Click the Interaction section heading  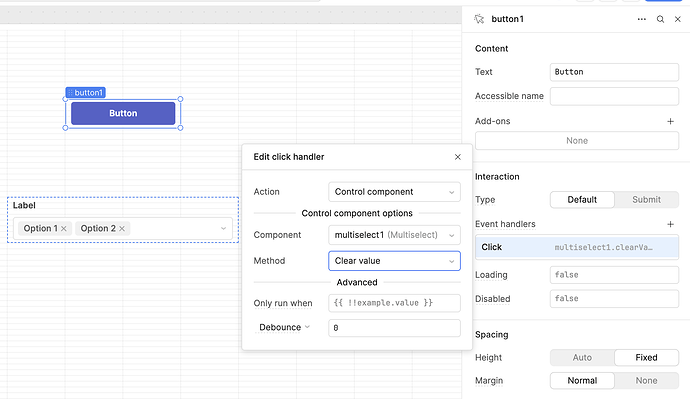pyautogui.click(x=497, y=176)
